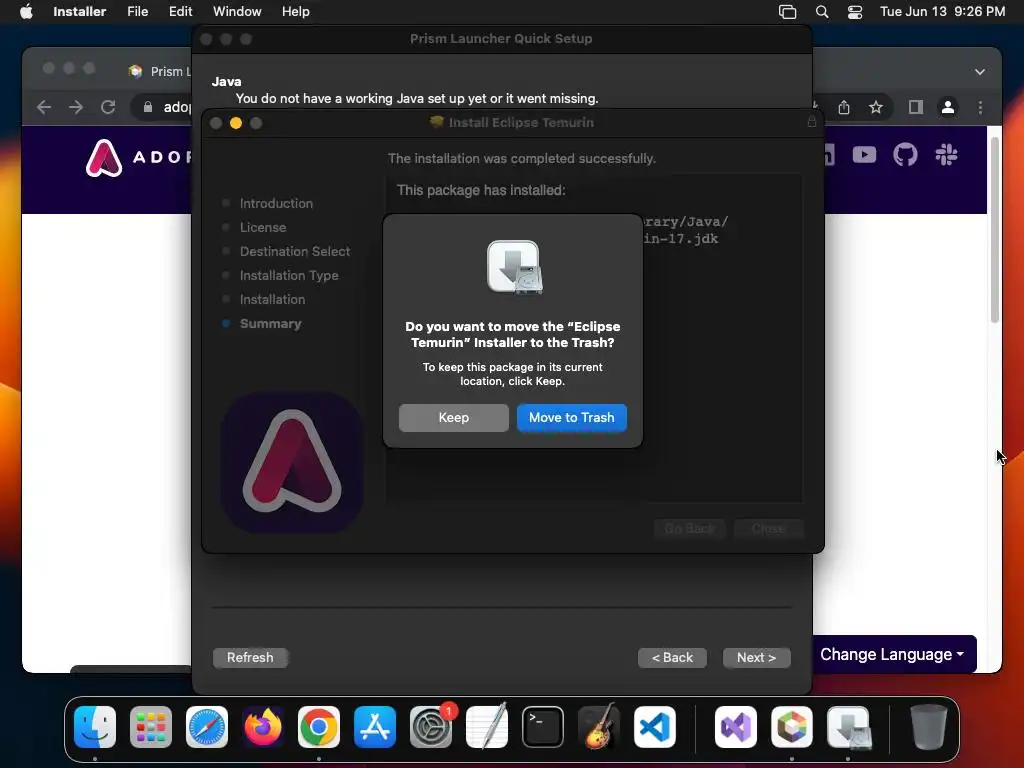The width and height of the screenshot is (1024, 768).
Task: Switch to Google Chrome in Dock
Action: coord(319,727)
